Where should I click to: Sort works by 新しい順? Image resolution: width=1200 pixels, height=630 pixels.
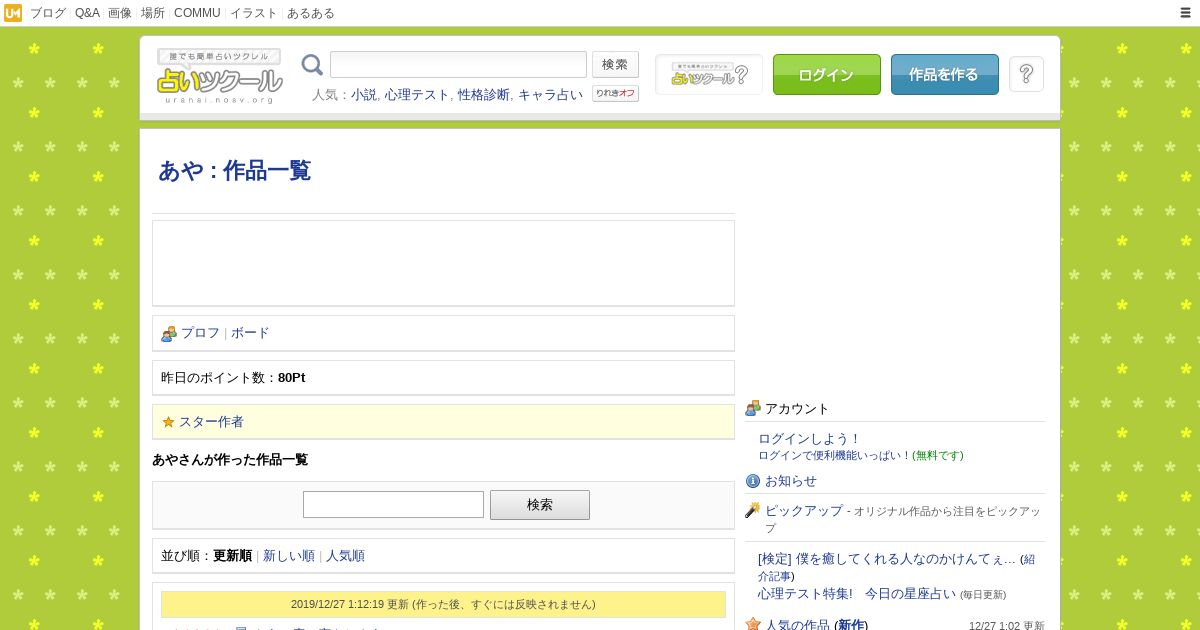289,556
